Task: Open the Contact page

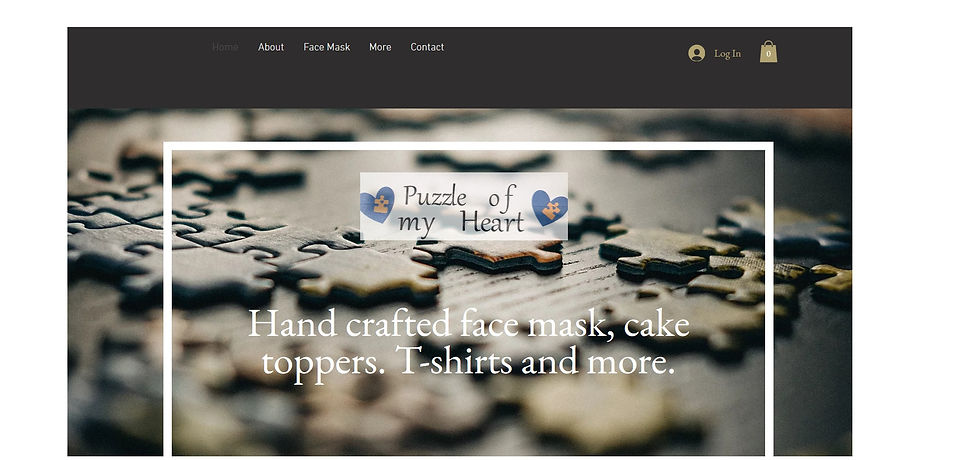Action: (x=428, y=47)
